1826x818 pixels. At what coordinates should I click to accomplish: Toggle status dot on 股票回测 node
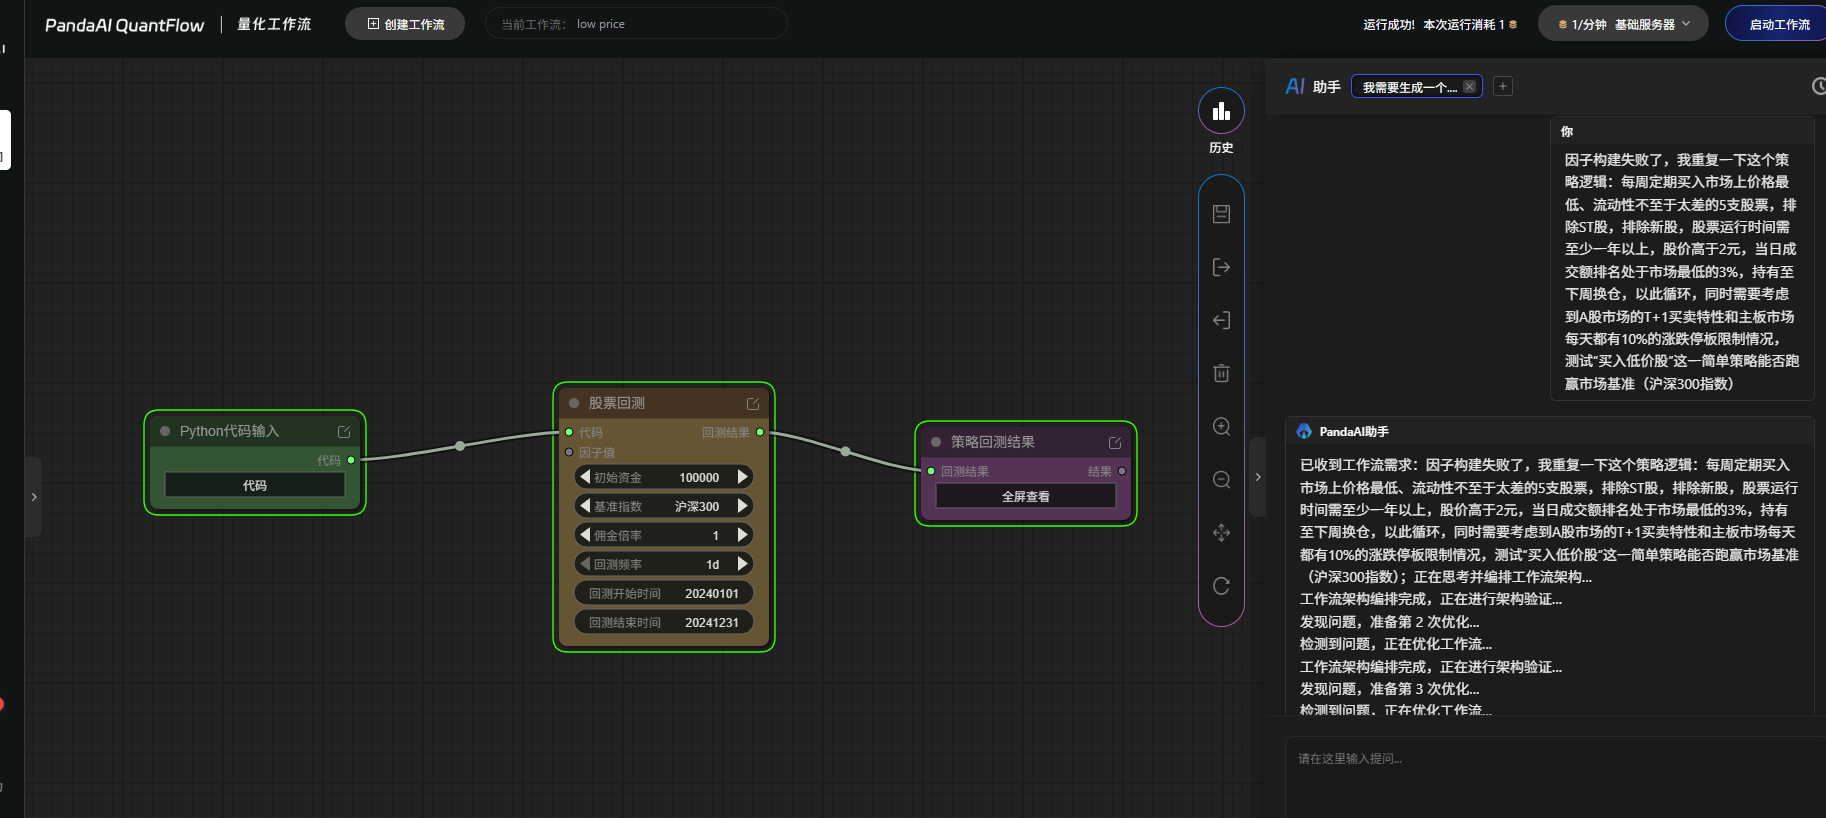[574, 403]
